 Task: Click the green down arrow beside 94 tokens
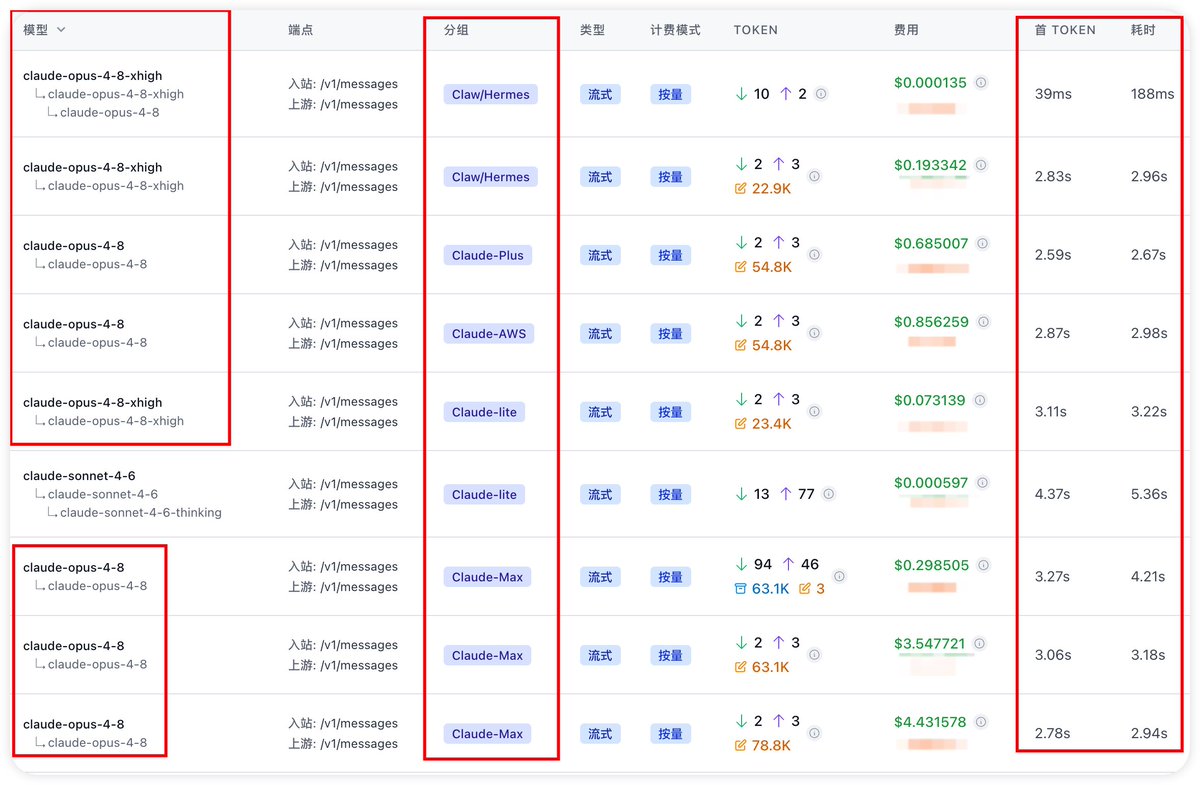[x=741, y=565]
